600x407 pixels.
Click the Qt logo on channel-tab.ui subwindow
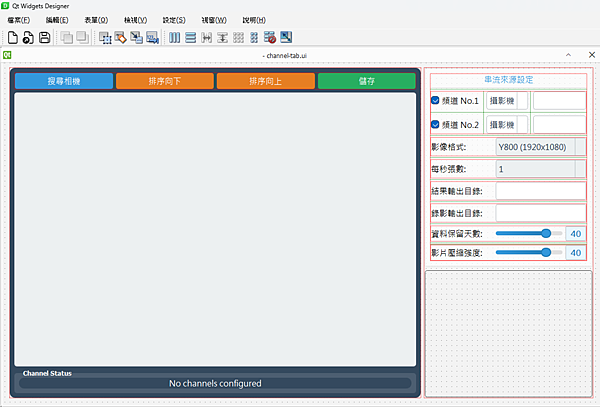[7, 55]
